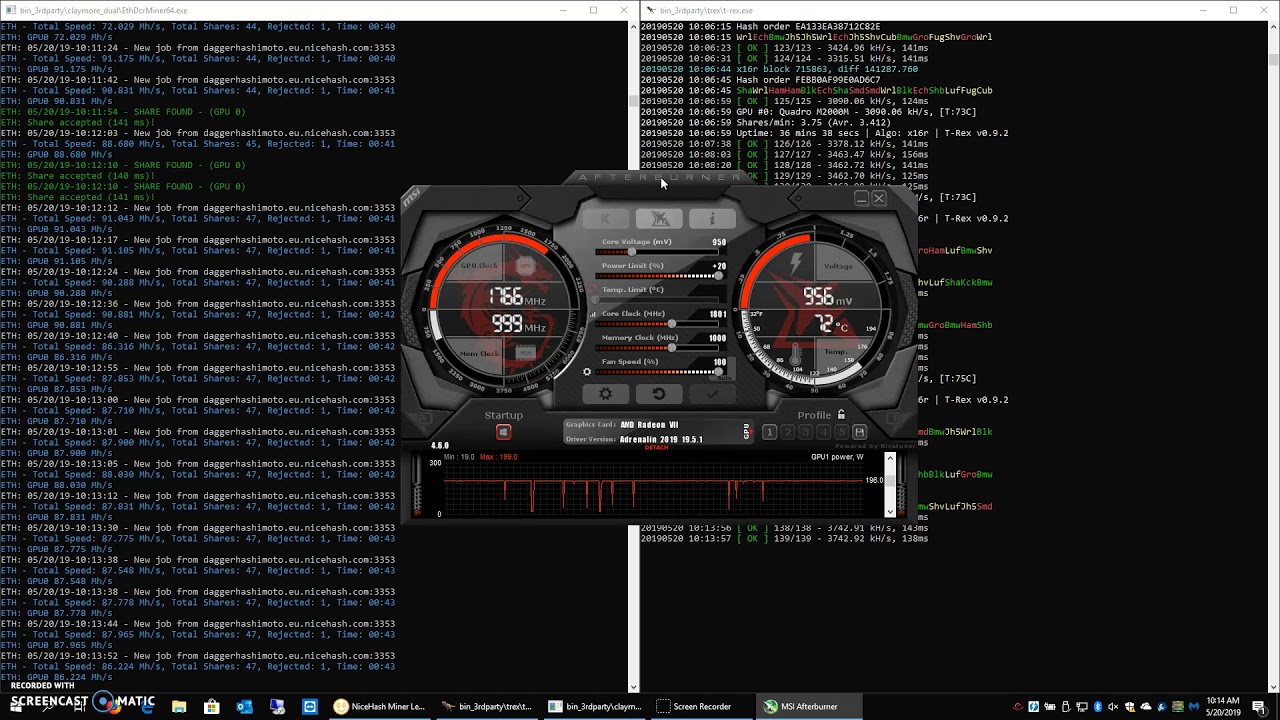Viewport: 1280px width, 720px height.
Task: Switch to the Claymore console taskbar button
Action: tap(595, 706)
